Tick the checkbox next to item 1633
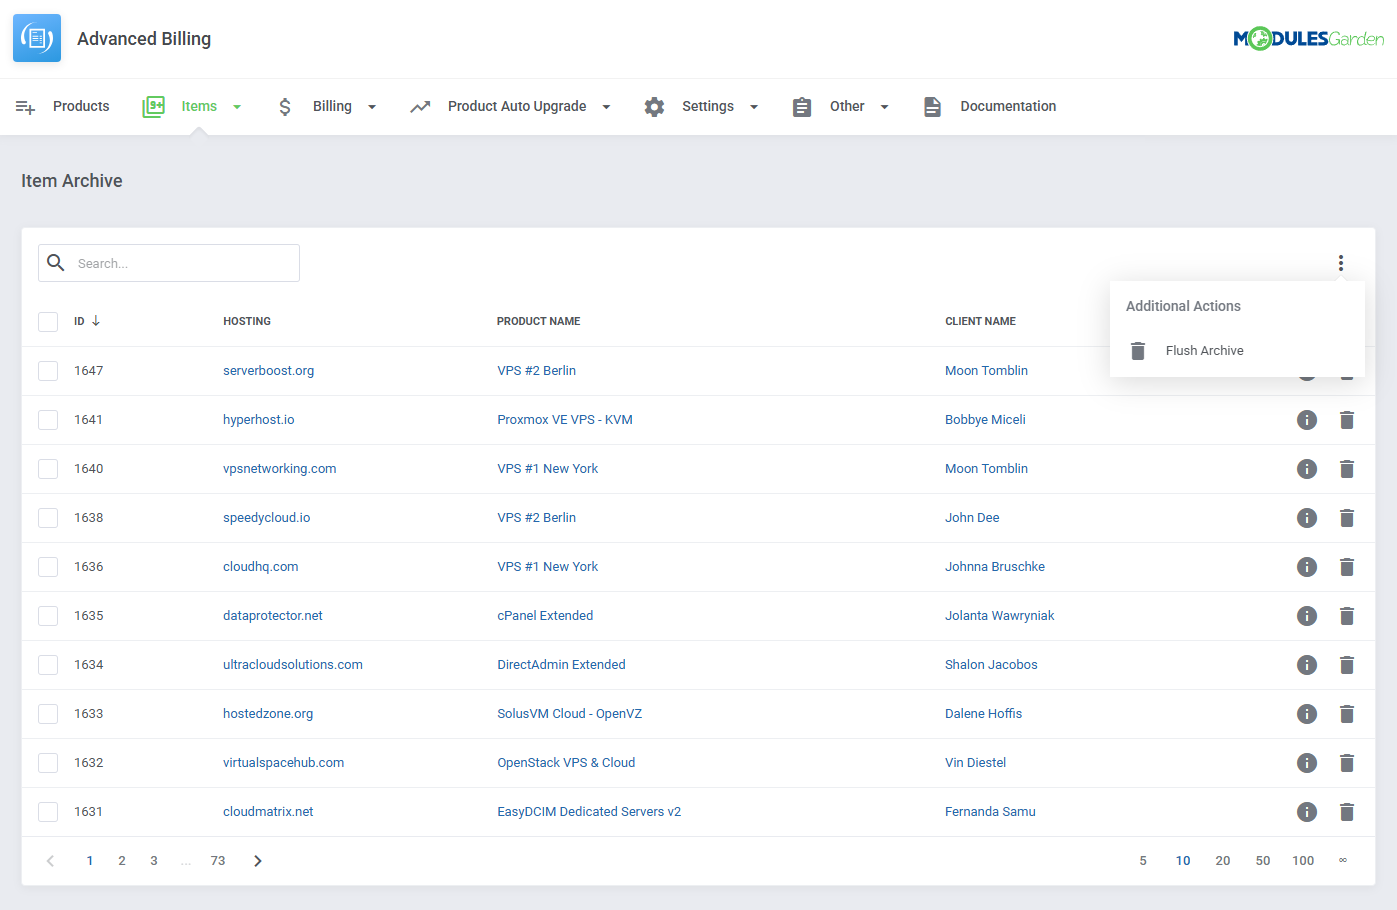This screenshot has height=910, width=1397. [x=47, y=713]
